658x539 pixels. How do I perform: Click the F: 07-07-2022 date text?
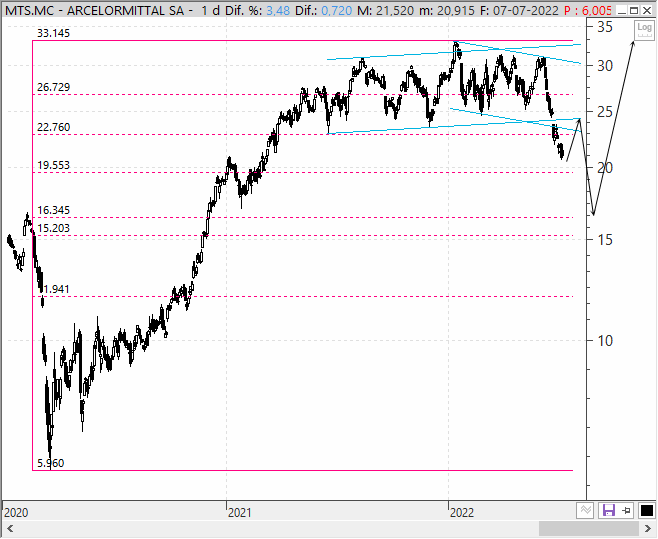tap(519, 10)
